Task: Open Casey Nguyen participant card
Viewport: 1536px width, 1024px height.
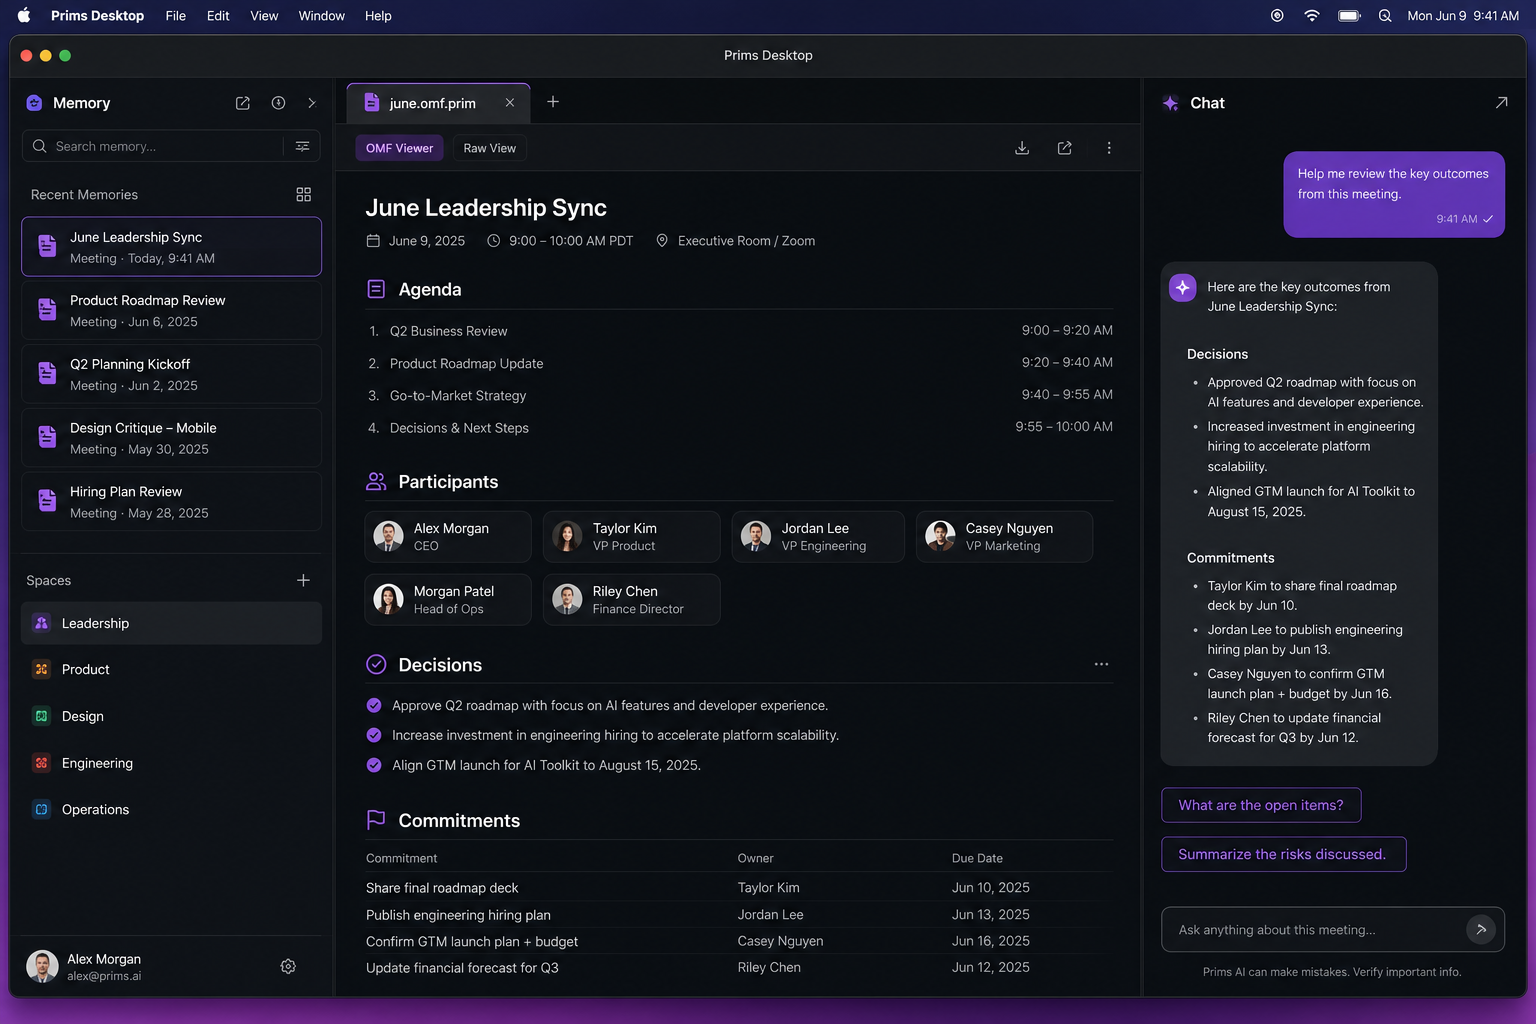Action: pos(1004,537)
